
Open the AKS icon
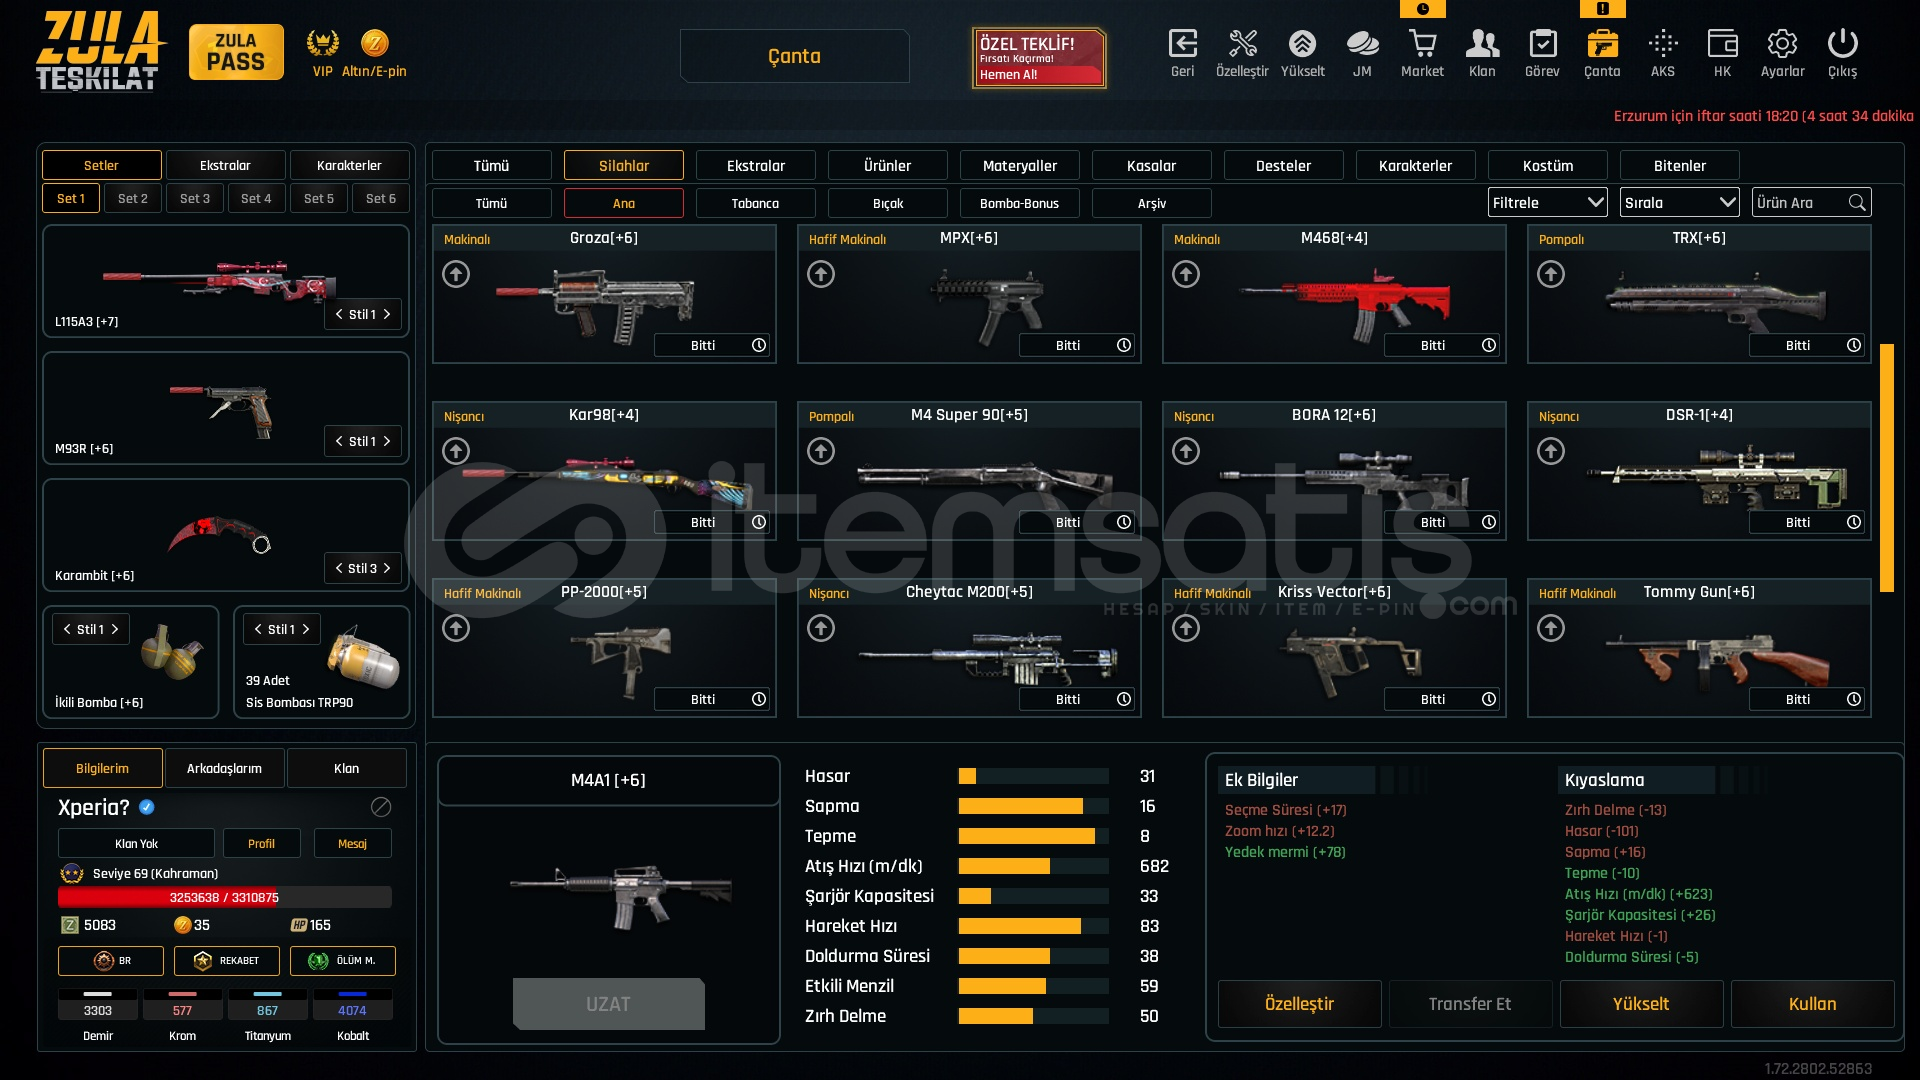click(x=1662, y=44)
